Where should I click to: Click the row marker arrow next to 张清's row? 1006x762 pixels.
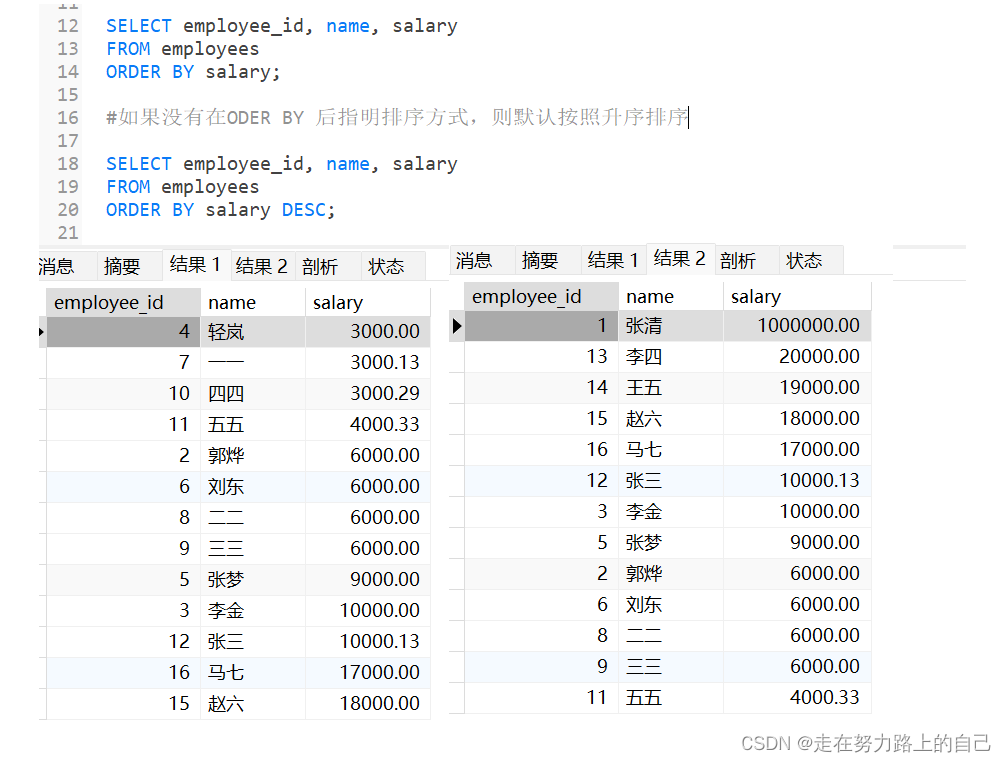pos(457,325)
